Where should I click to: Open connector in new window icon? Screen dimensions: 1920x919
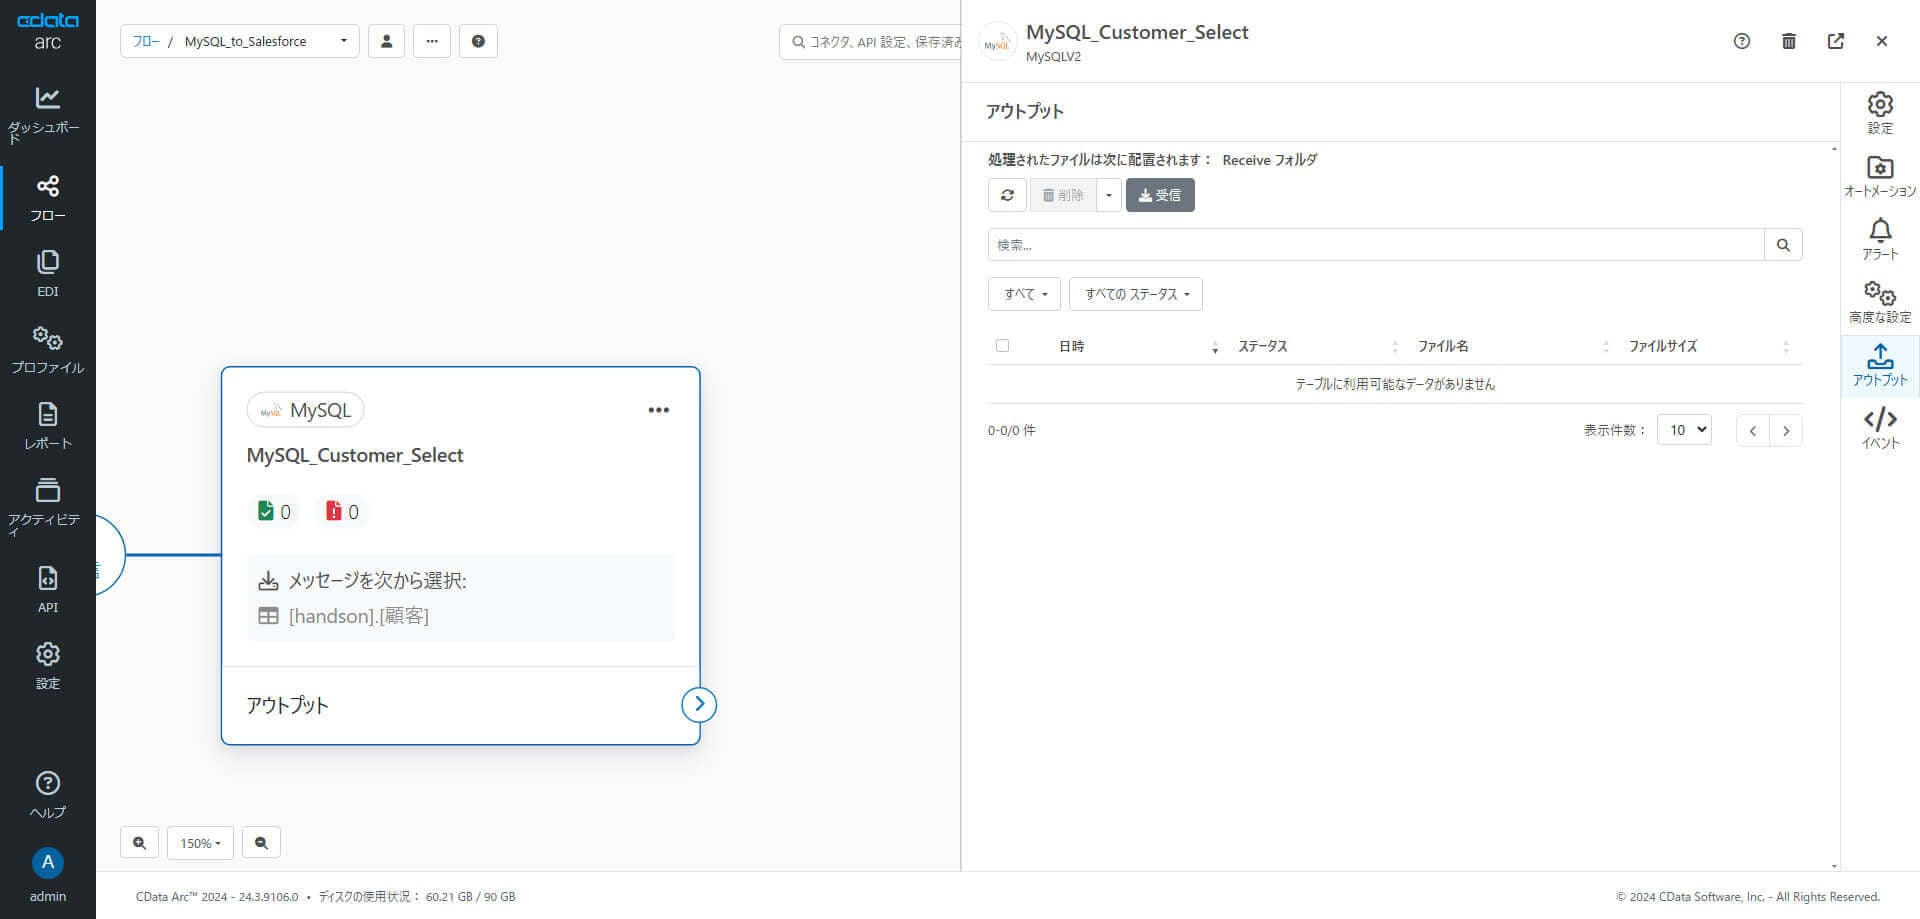1836,41
